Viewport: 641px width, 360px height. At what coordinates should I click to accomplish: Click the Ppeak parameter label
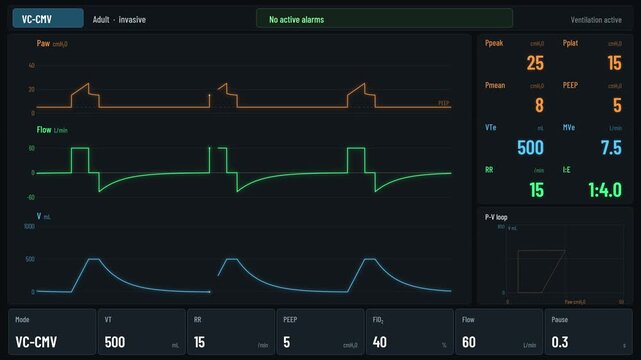(494, 43)
